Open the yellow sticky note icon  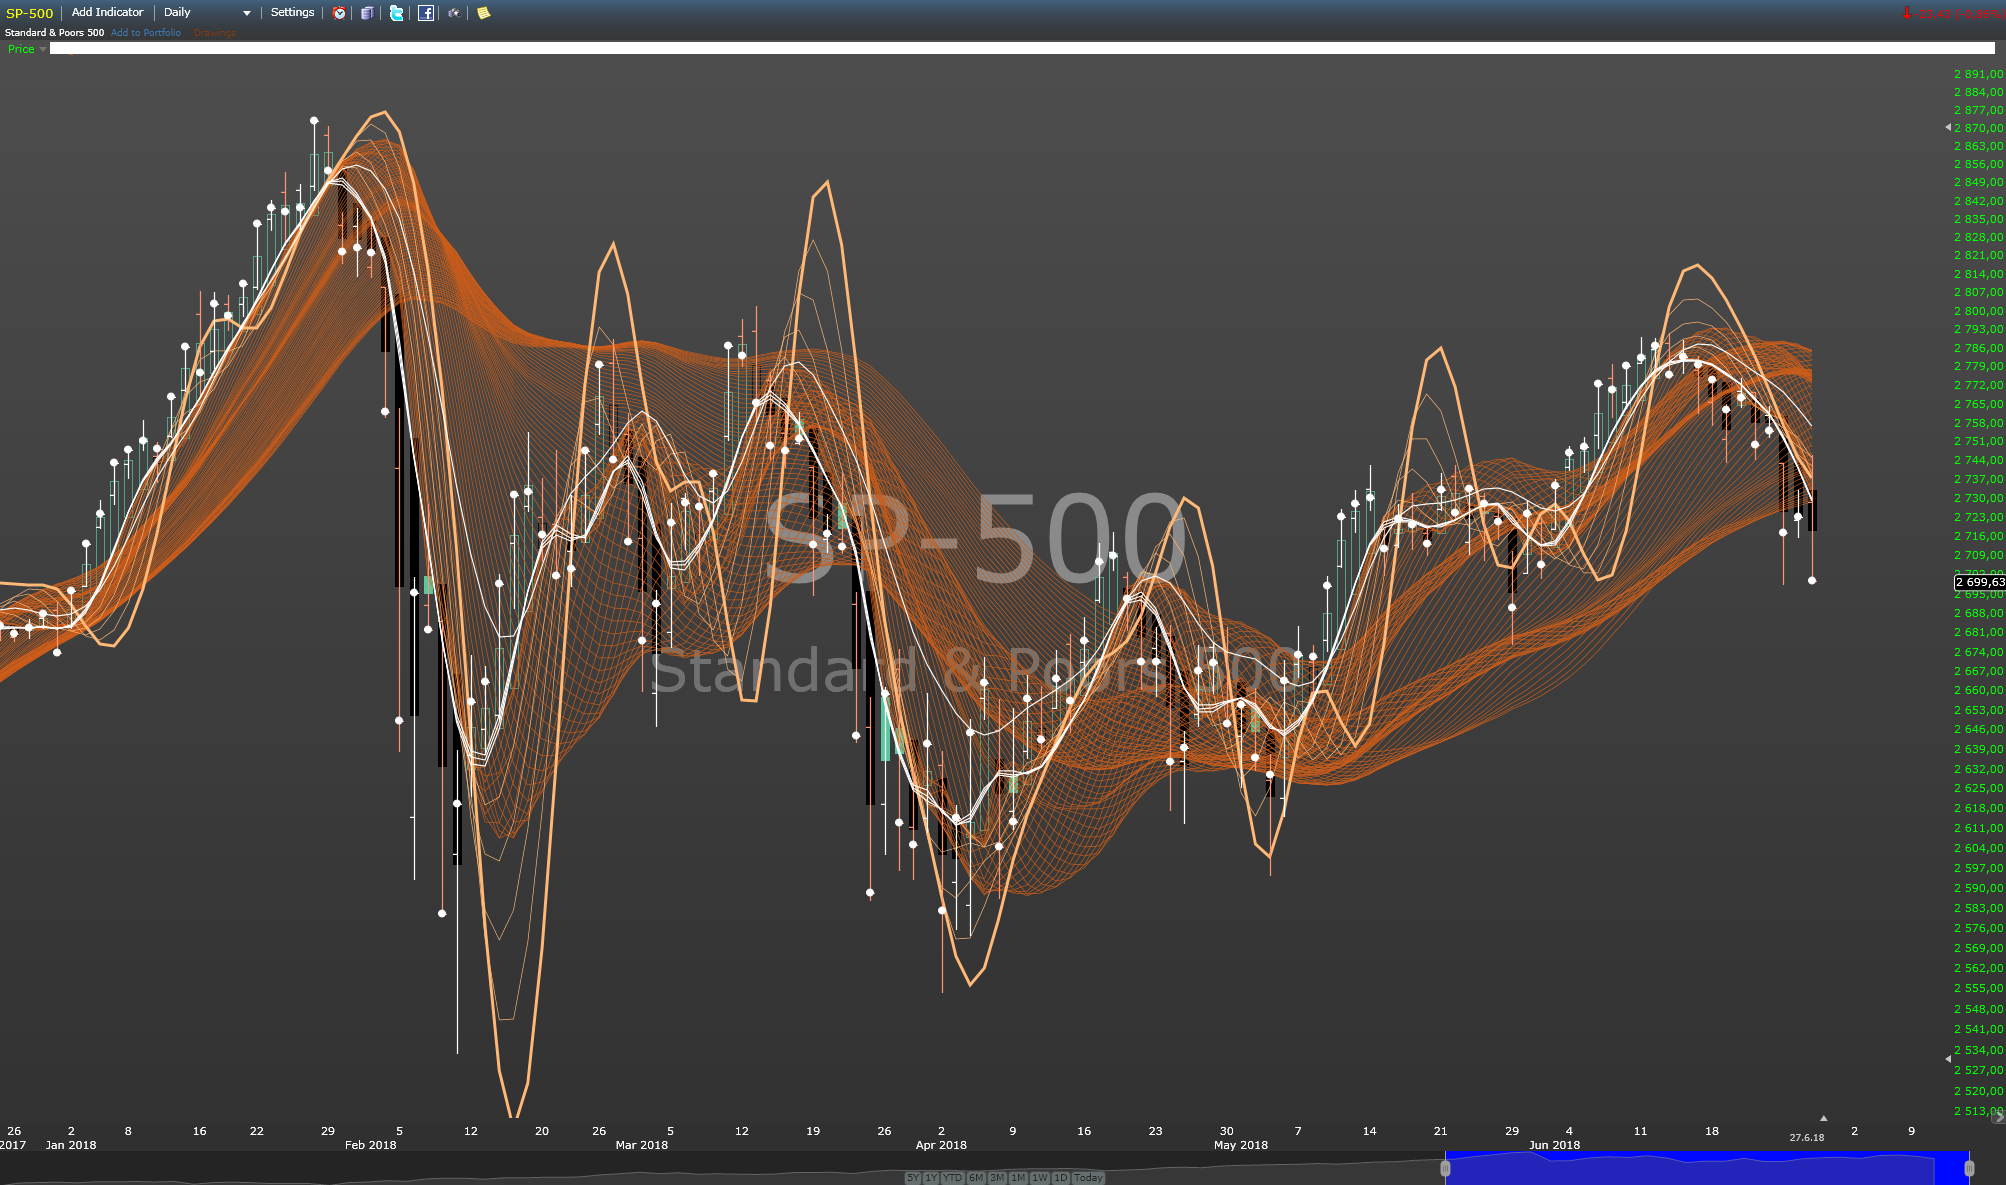(x=483, y=13)
